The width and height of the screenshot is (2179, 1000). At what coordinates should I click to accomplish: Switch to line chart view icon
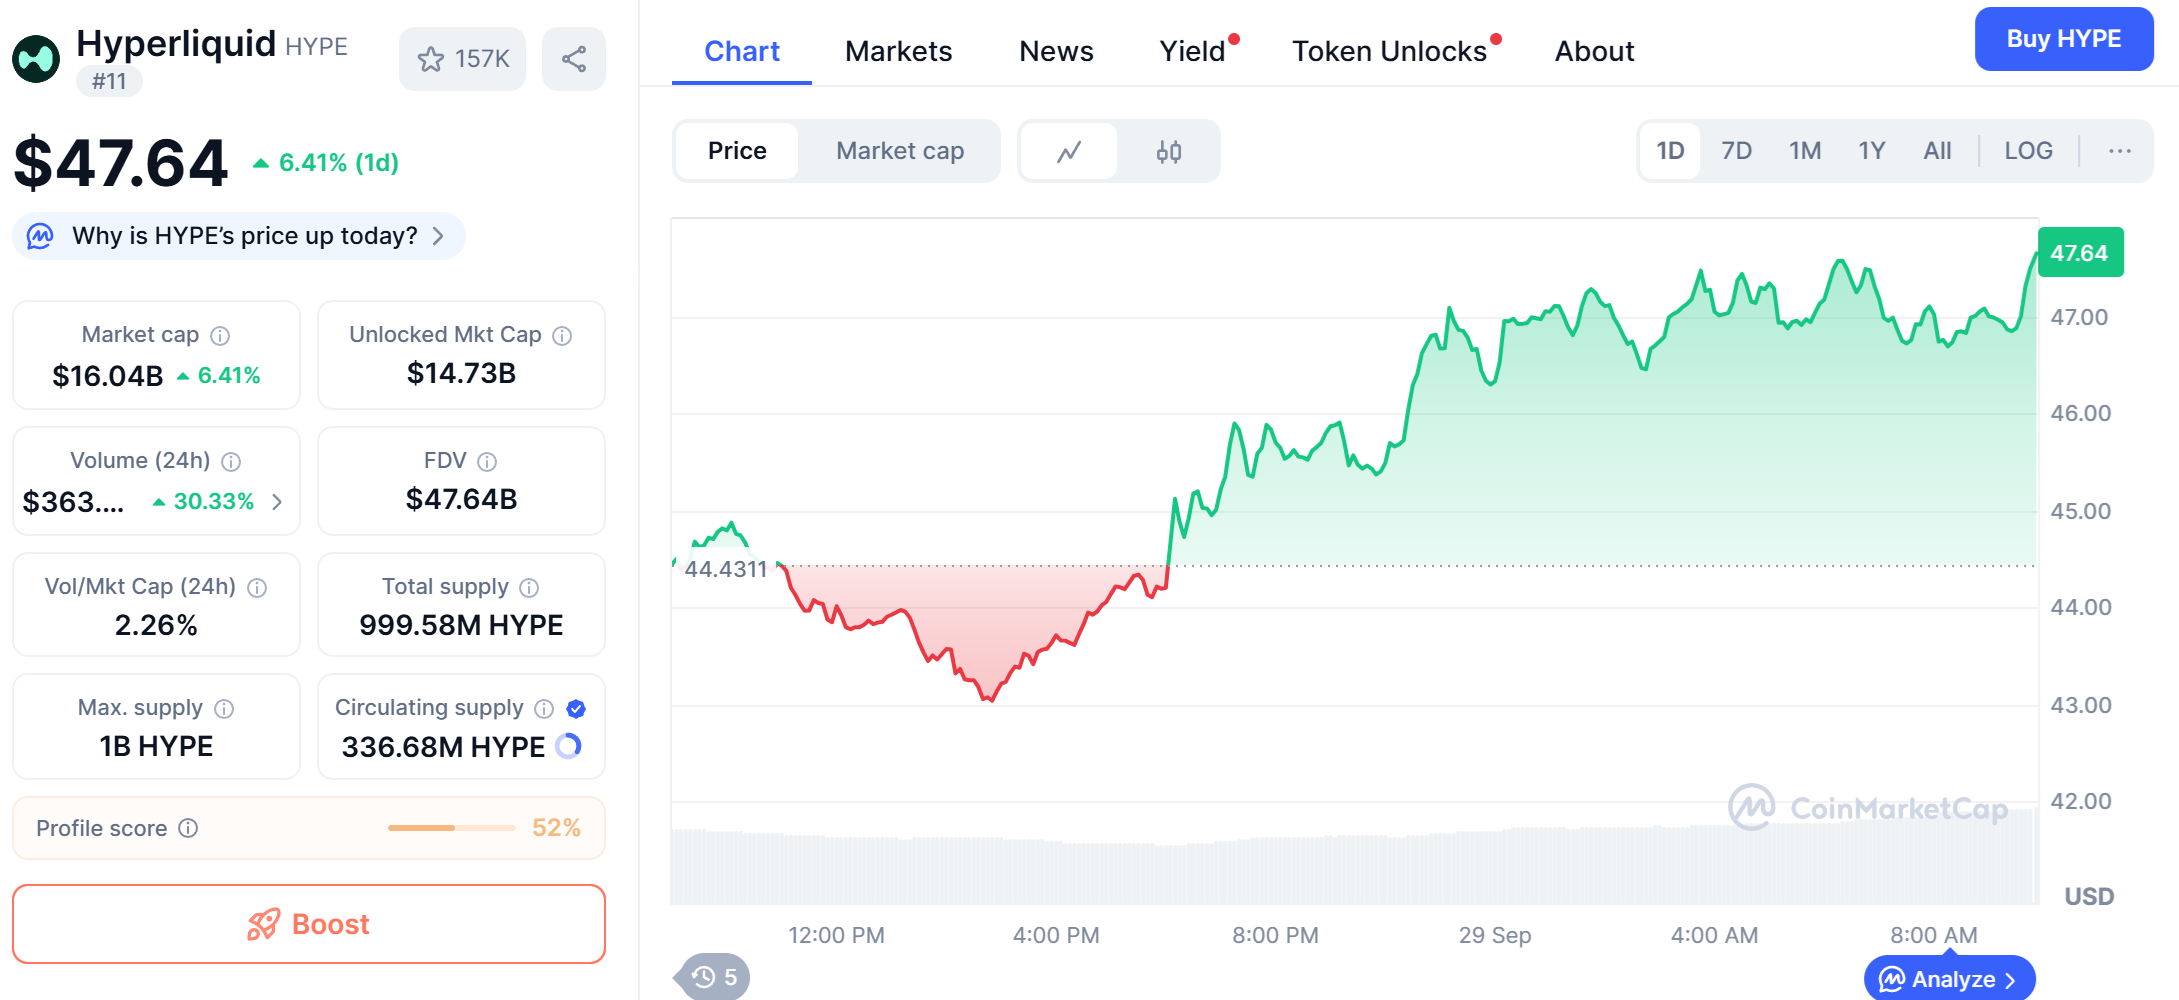1069,152
